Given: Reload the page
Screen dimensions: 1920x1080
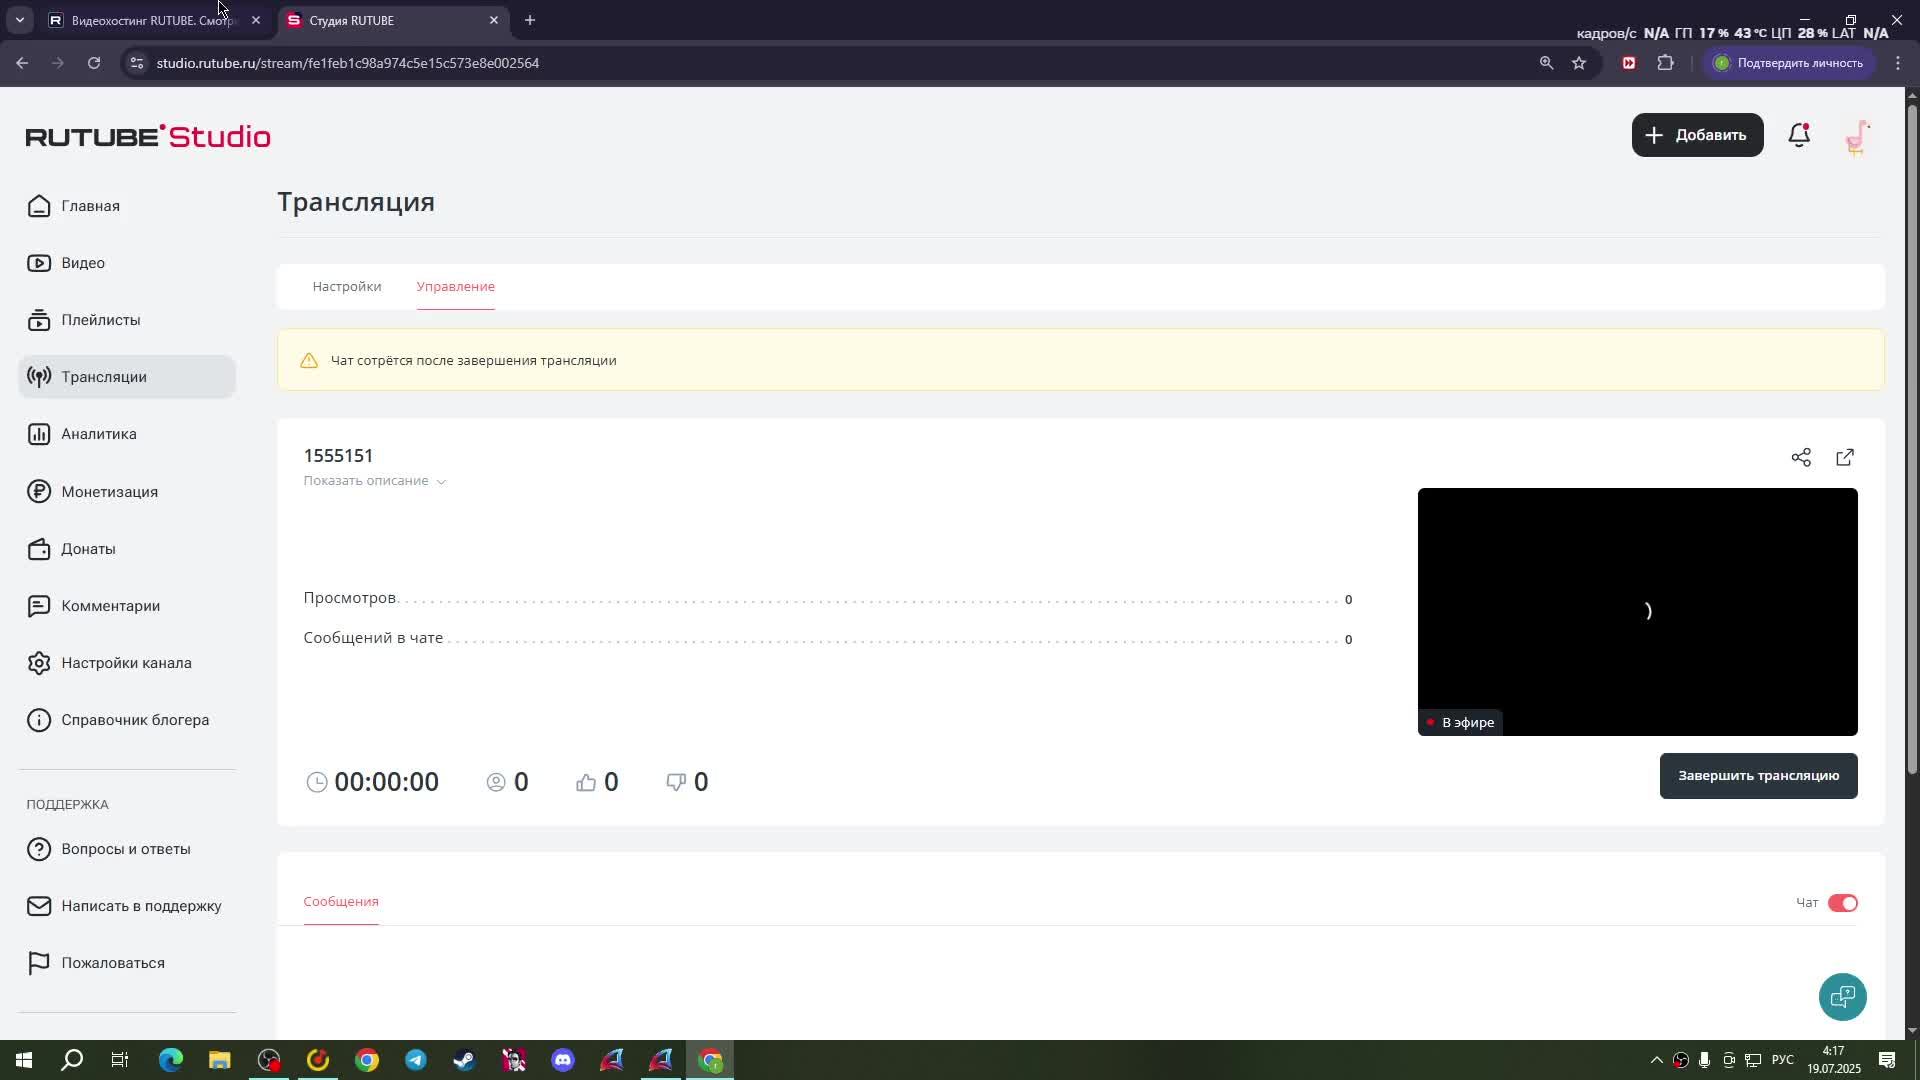Looking at the screenshot, I should point(94,63).
